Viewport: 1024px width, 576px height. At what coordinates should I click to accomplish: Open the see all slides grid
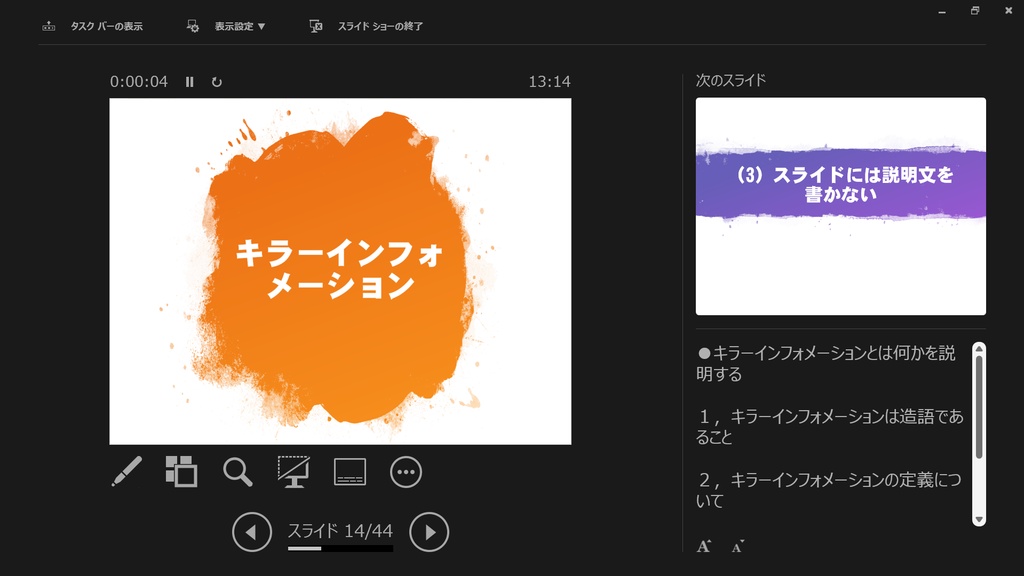pos(182,472)
